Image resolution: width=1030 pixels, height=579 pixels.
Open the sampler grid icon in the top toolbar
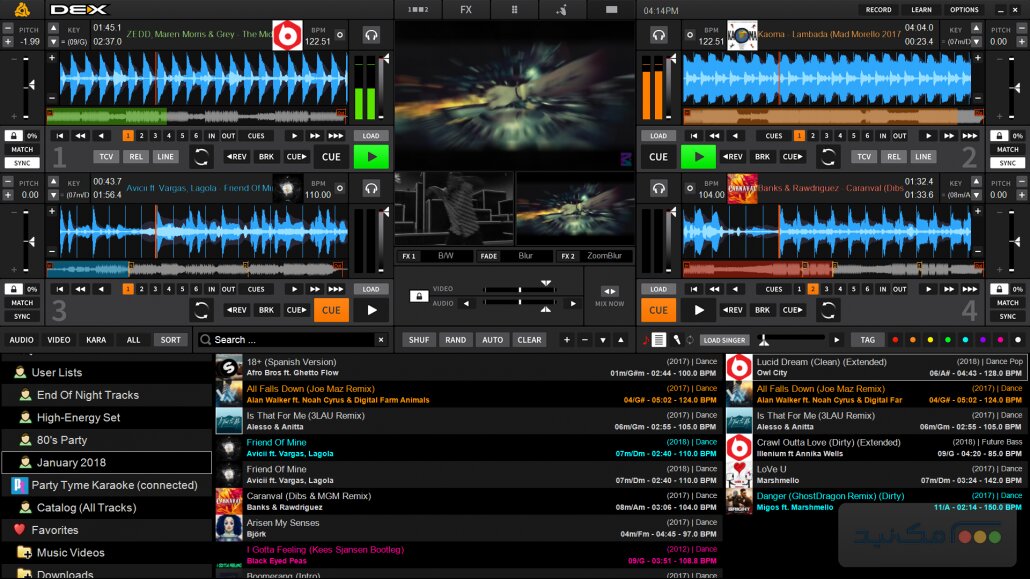516,9
